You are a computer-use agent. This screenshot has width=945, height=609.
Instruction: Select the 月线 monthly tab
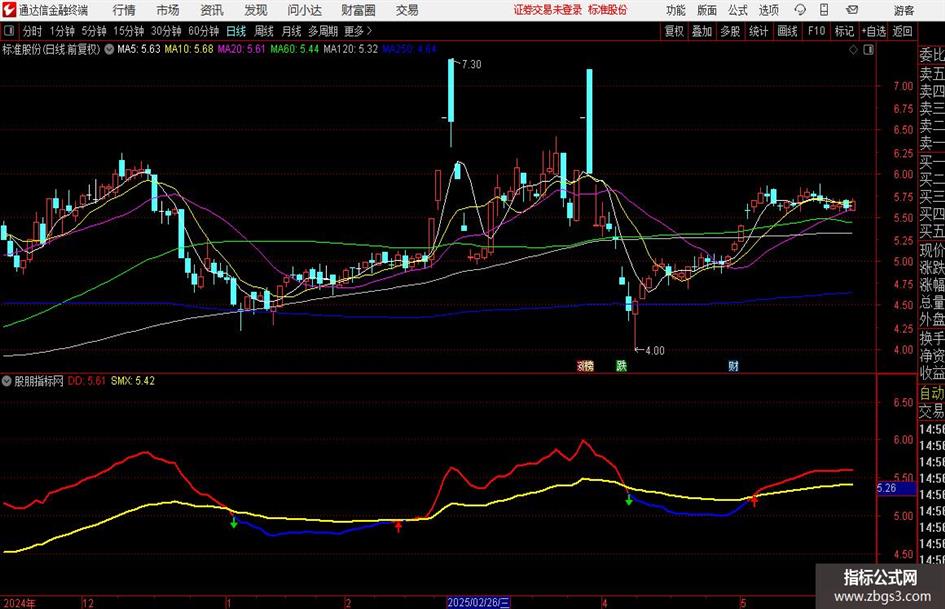[x=292, y=31]
